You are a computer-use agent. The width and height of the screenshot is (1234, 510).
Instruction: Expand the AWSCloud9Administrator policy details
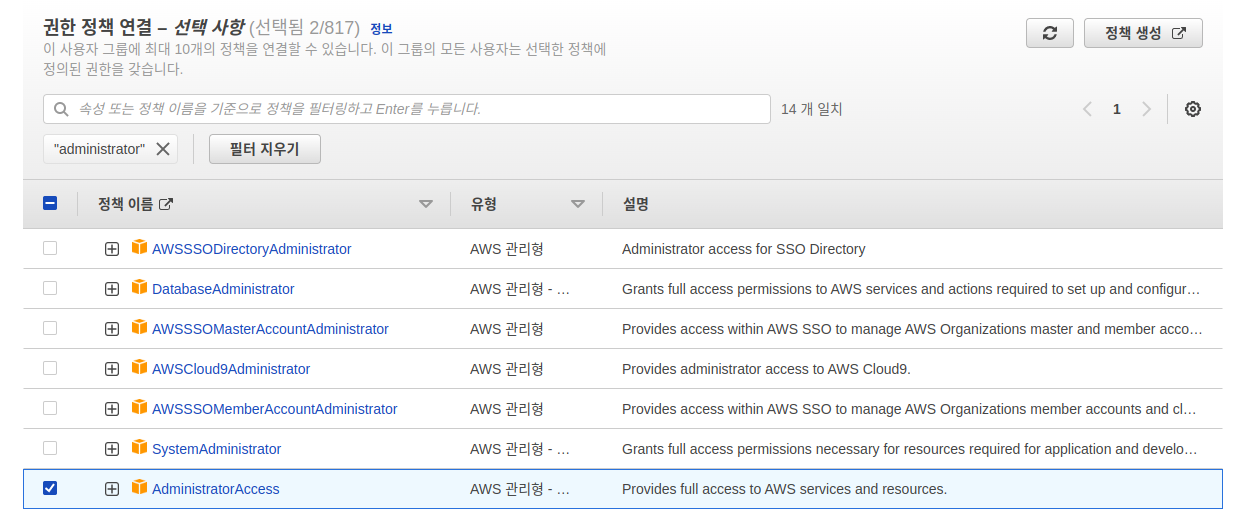point(112,369)
